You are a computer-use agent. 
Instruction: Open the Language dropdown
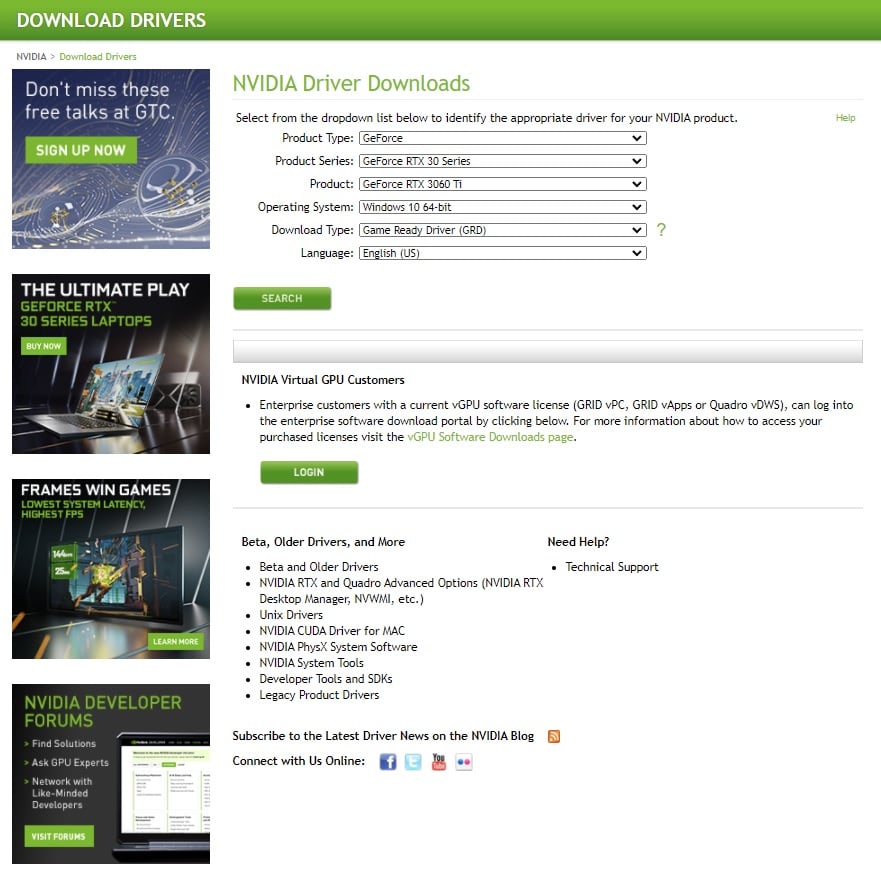[x=502, y=253]
